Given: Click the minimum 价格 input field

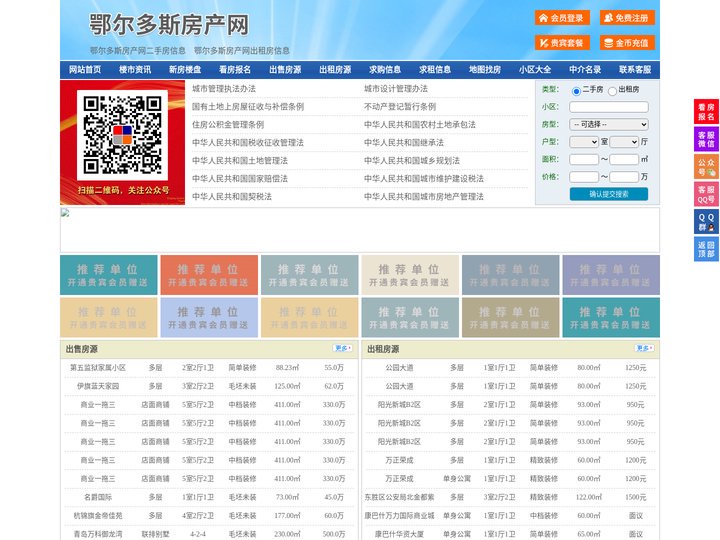Looking at the screenshot, I should 584,177.
